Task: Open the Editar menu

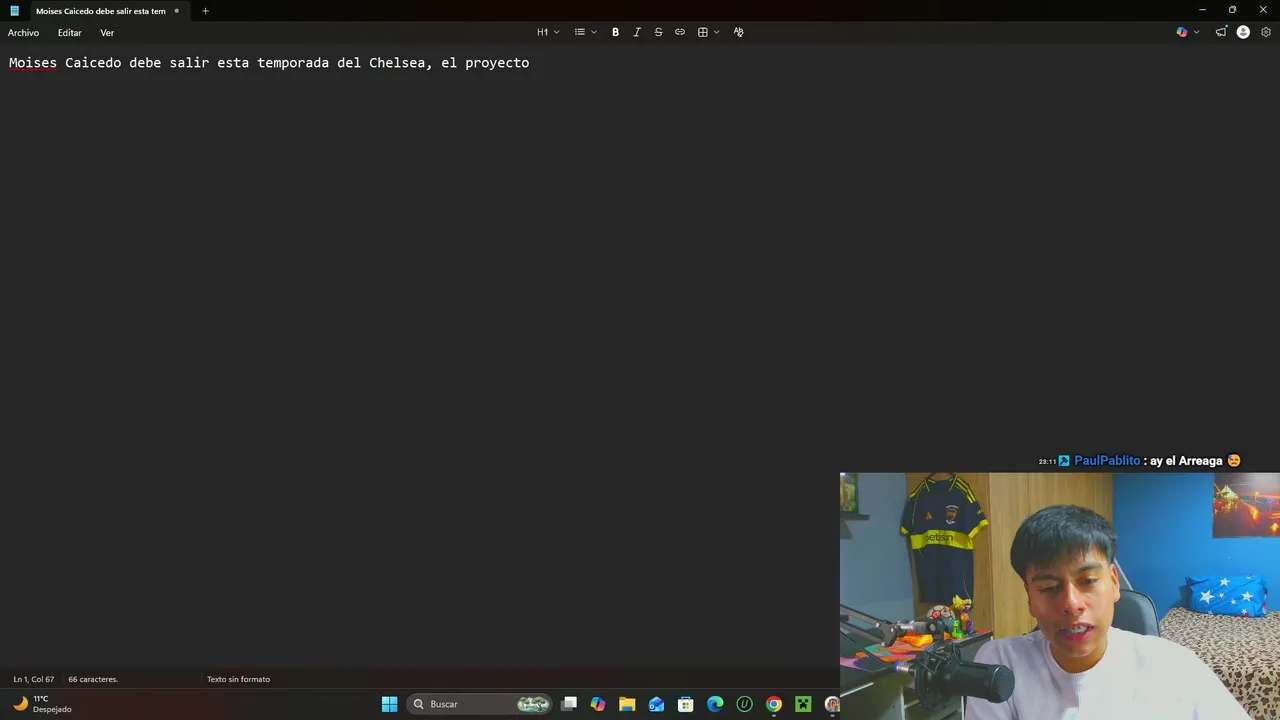Action: pyautogui.click(x=69, y=33)
